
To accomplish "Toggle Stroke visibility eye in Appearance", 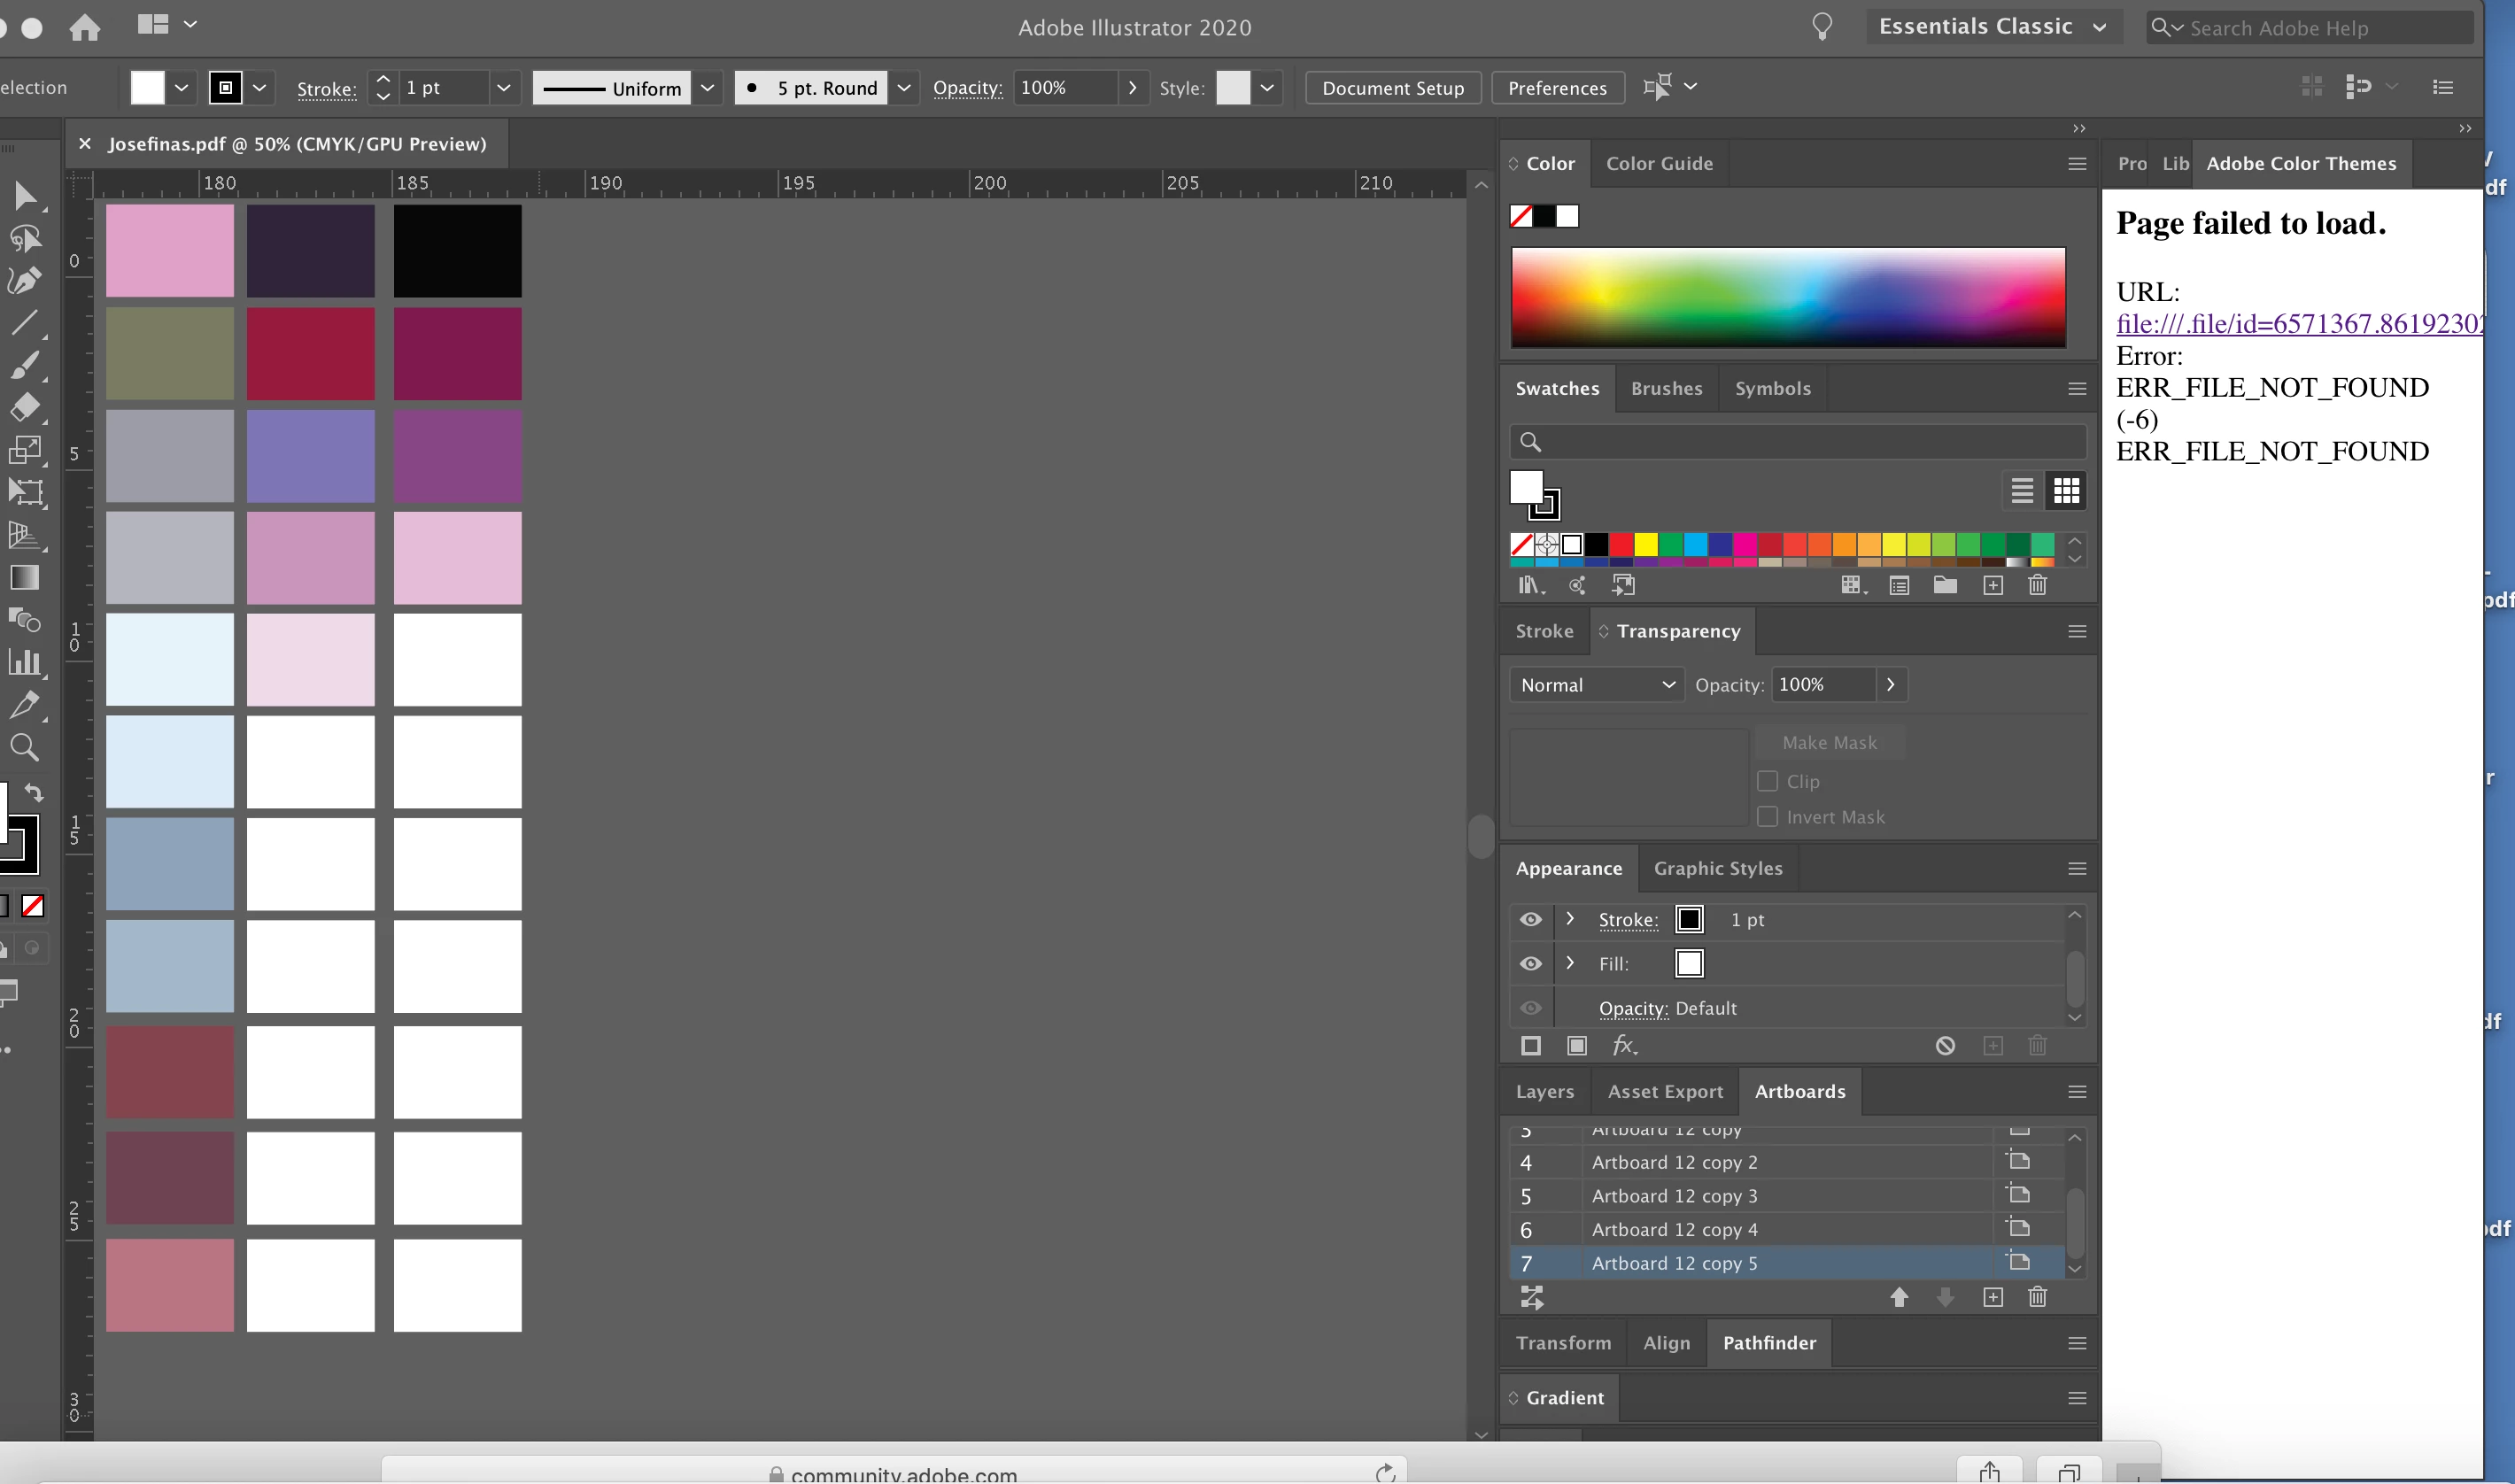I will coord(1530,920).
